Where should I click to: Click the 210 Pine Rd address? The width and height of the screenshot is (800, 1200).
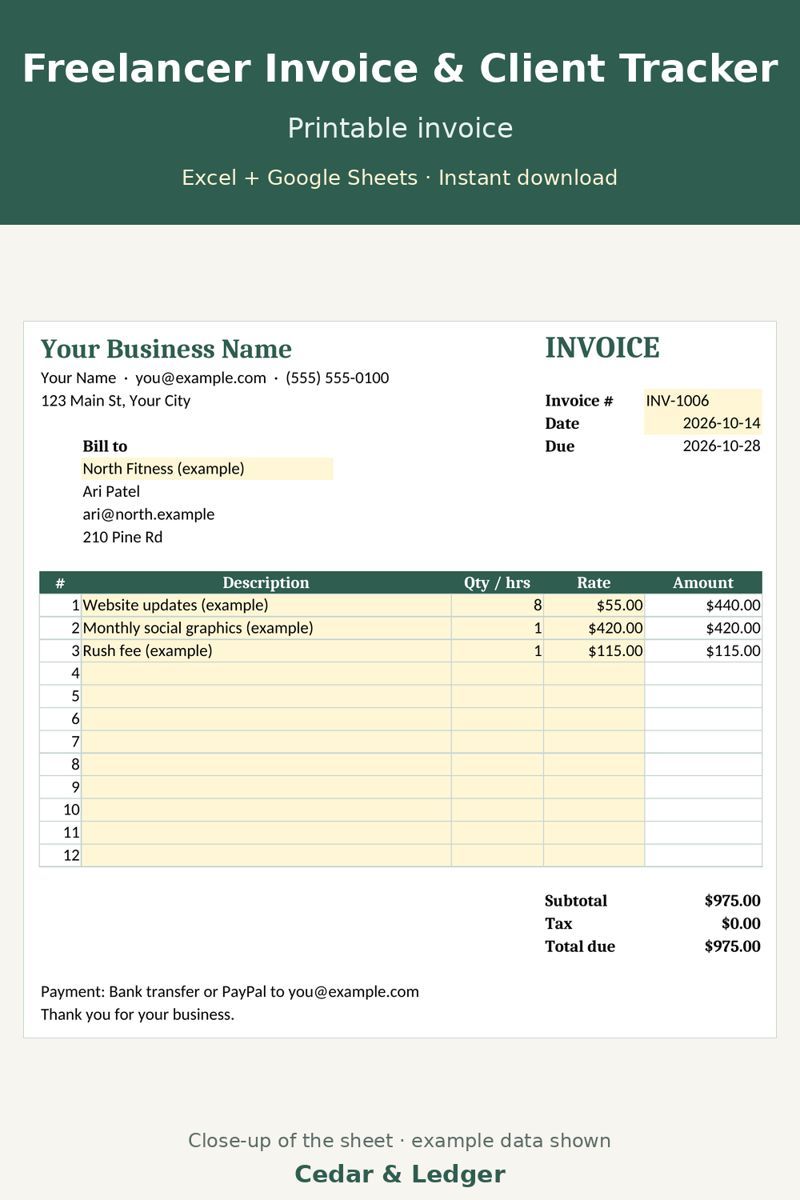click(x=122, y=537)
